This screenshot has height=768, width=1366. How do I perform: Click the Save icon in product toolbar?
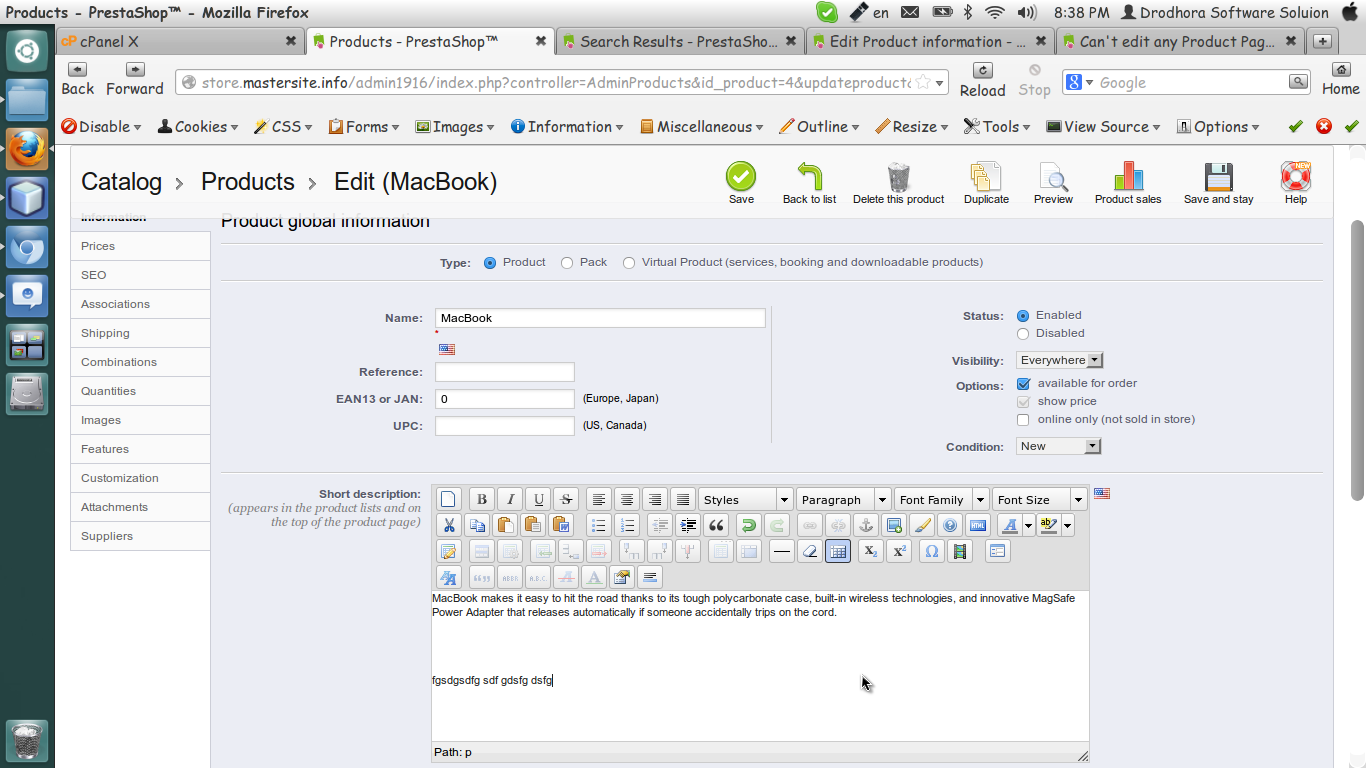click(x=741, y=177)
